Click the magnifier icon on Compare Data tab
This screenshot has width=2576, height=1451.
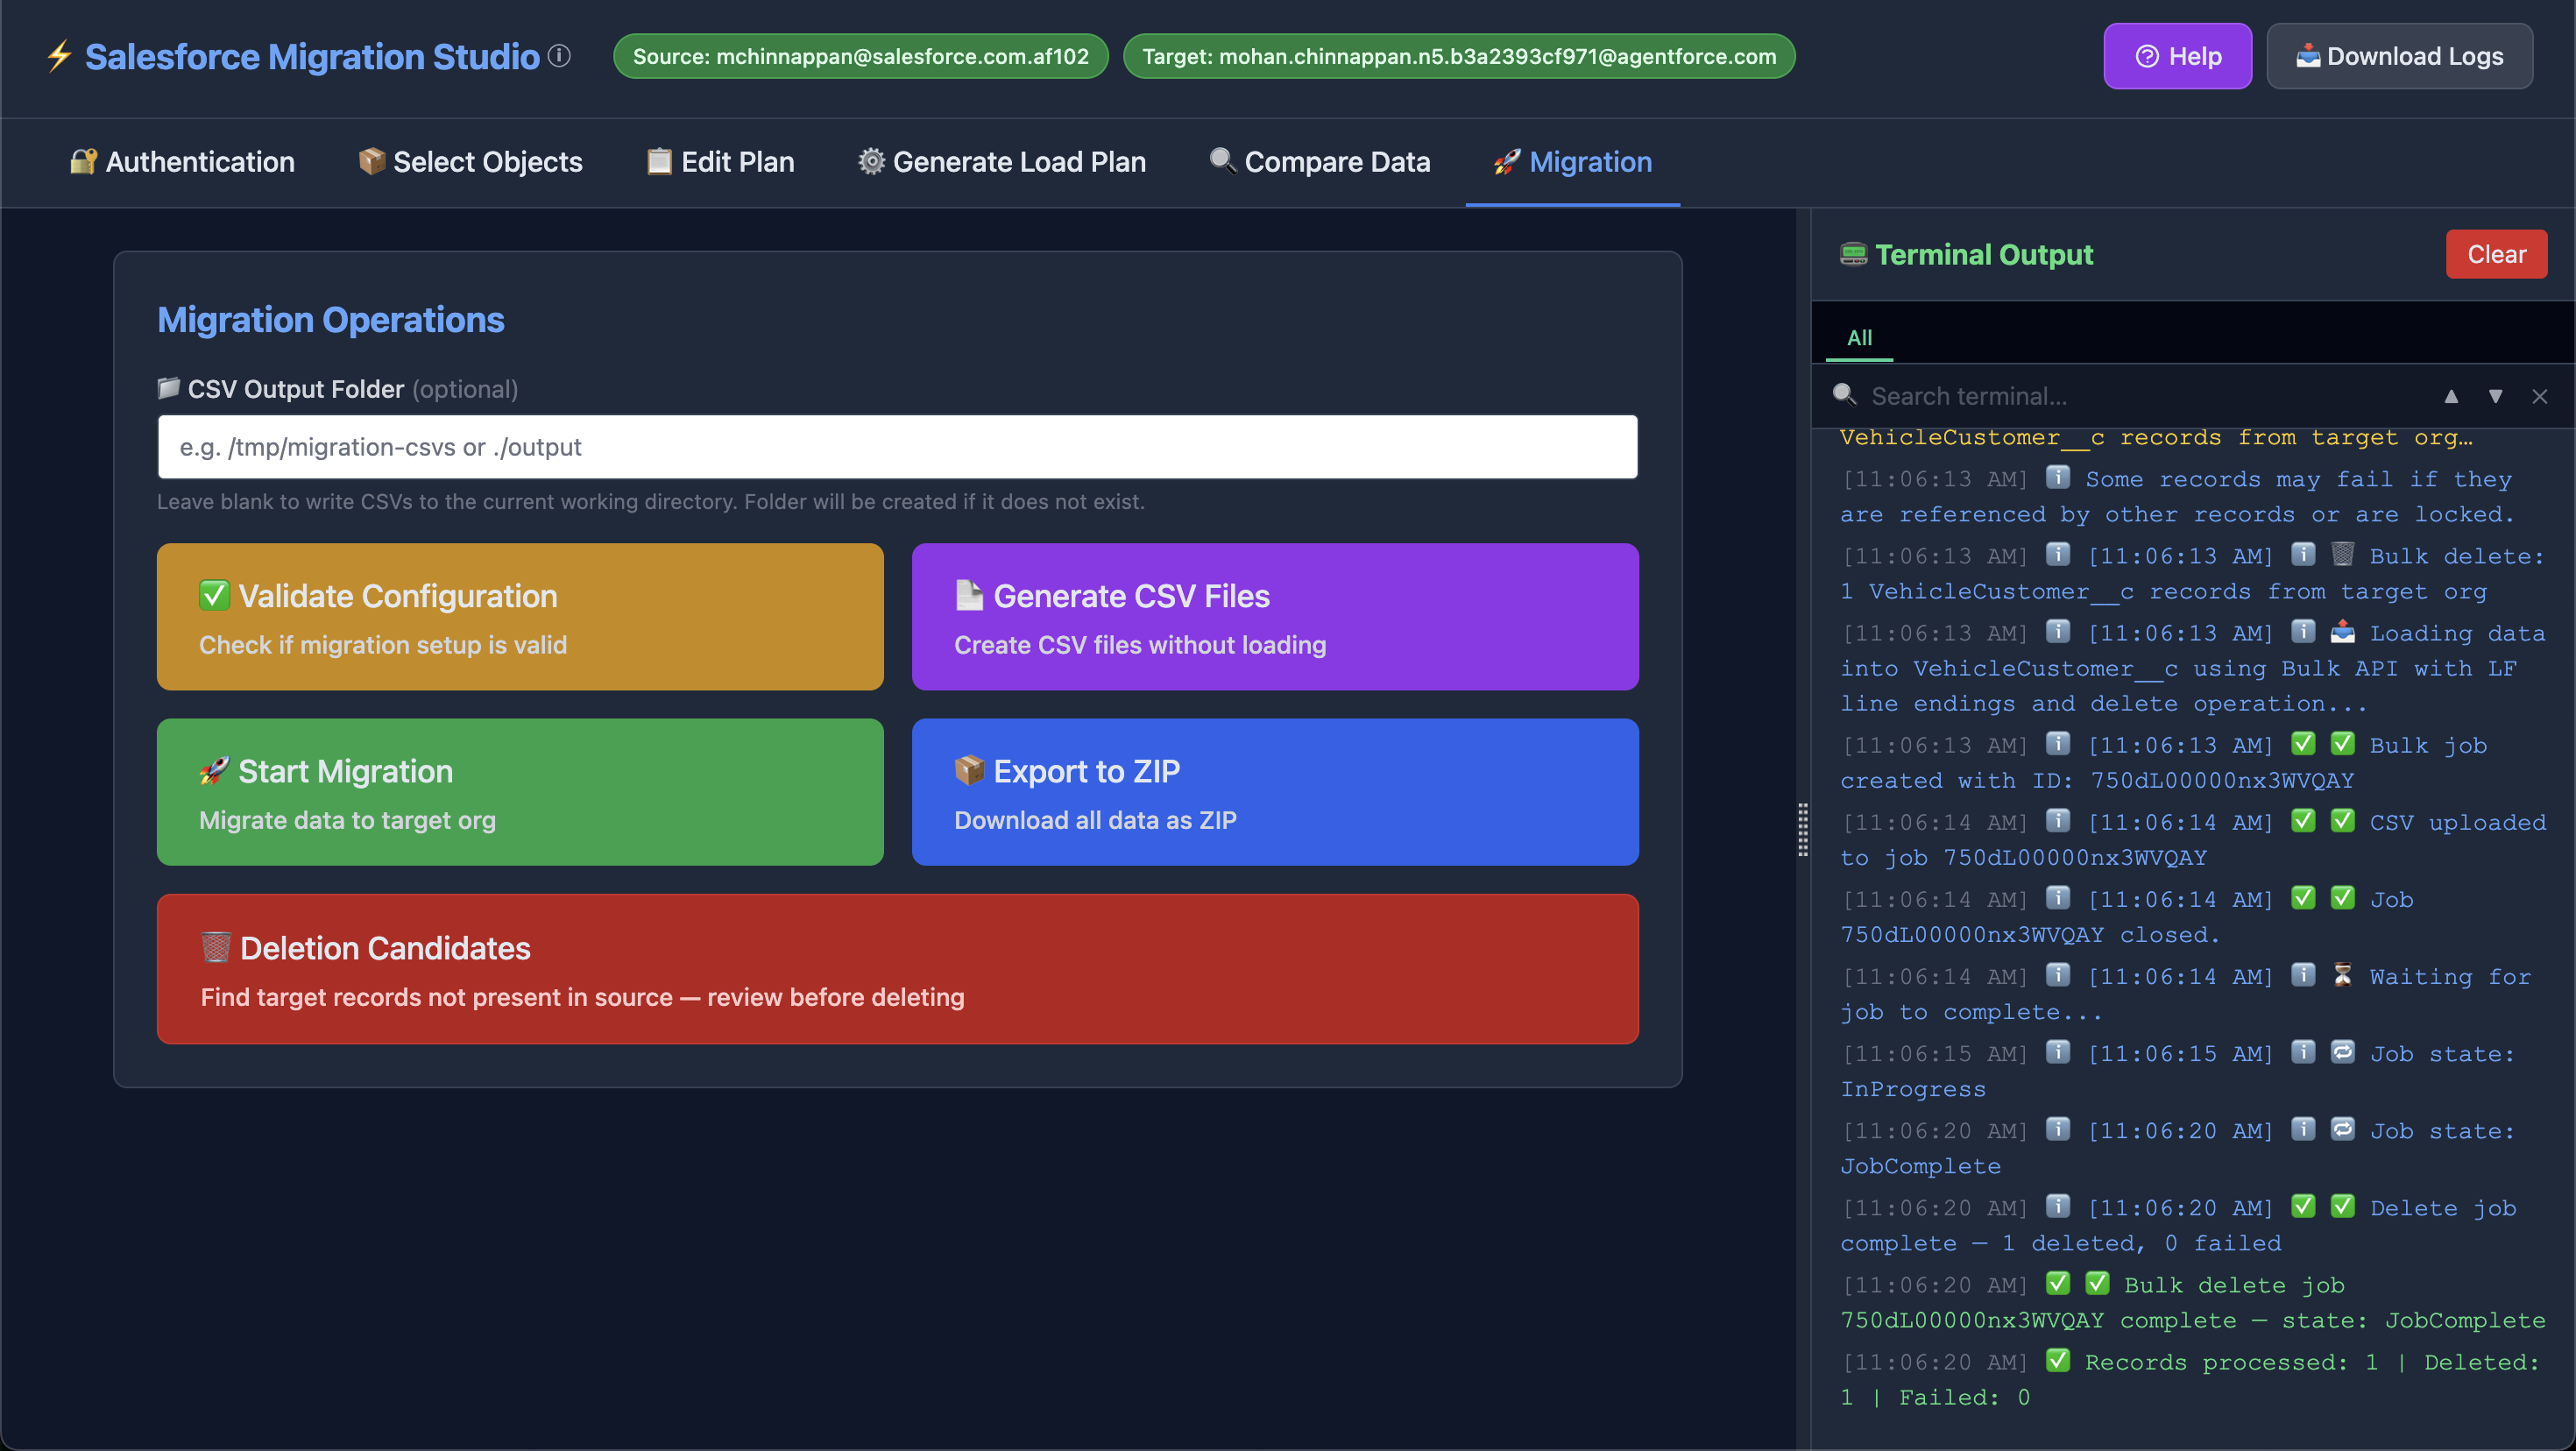(x=1222, y=160)
